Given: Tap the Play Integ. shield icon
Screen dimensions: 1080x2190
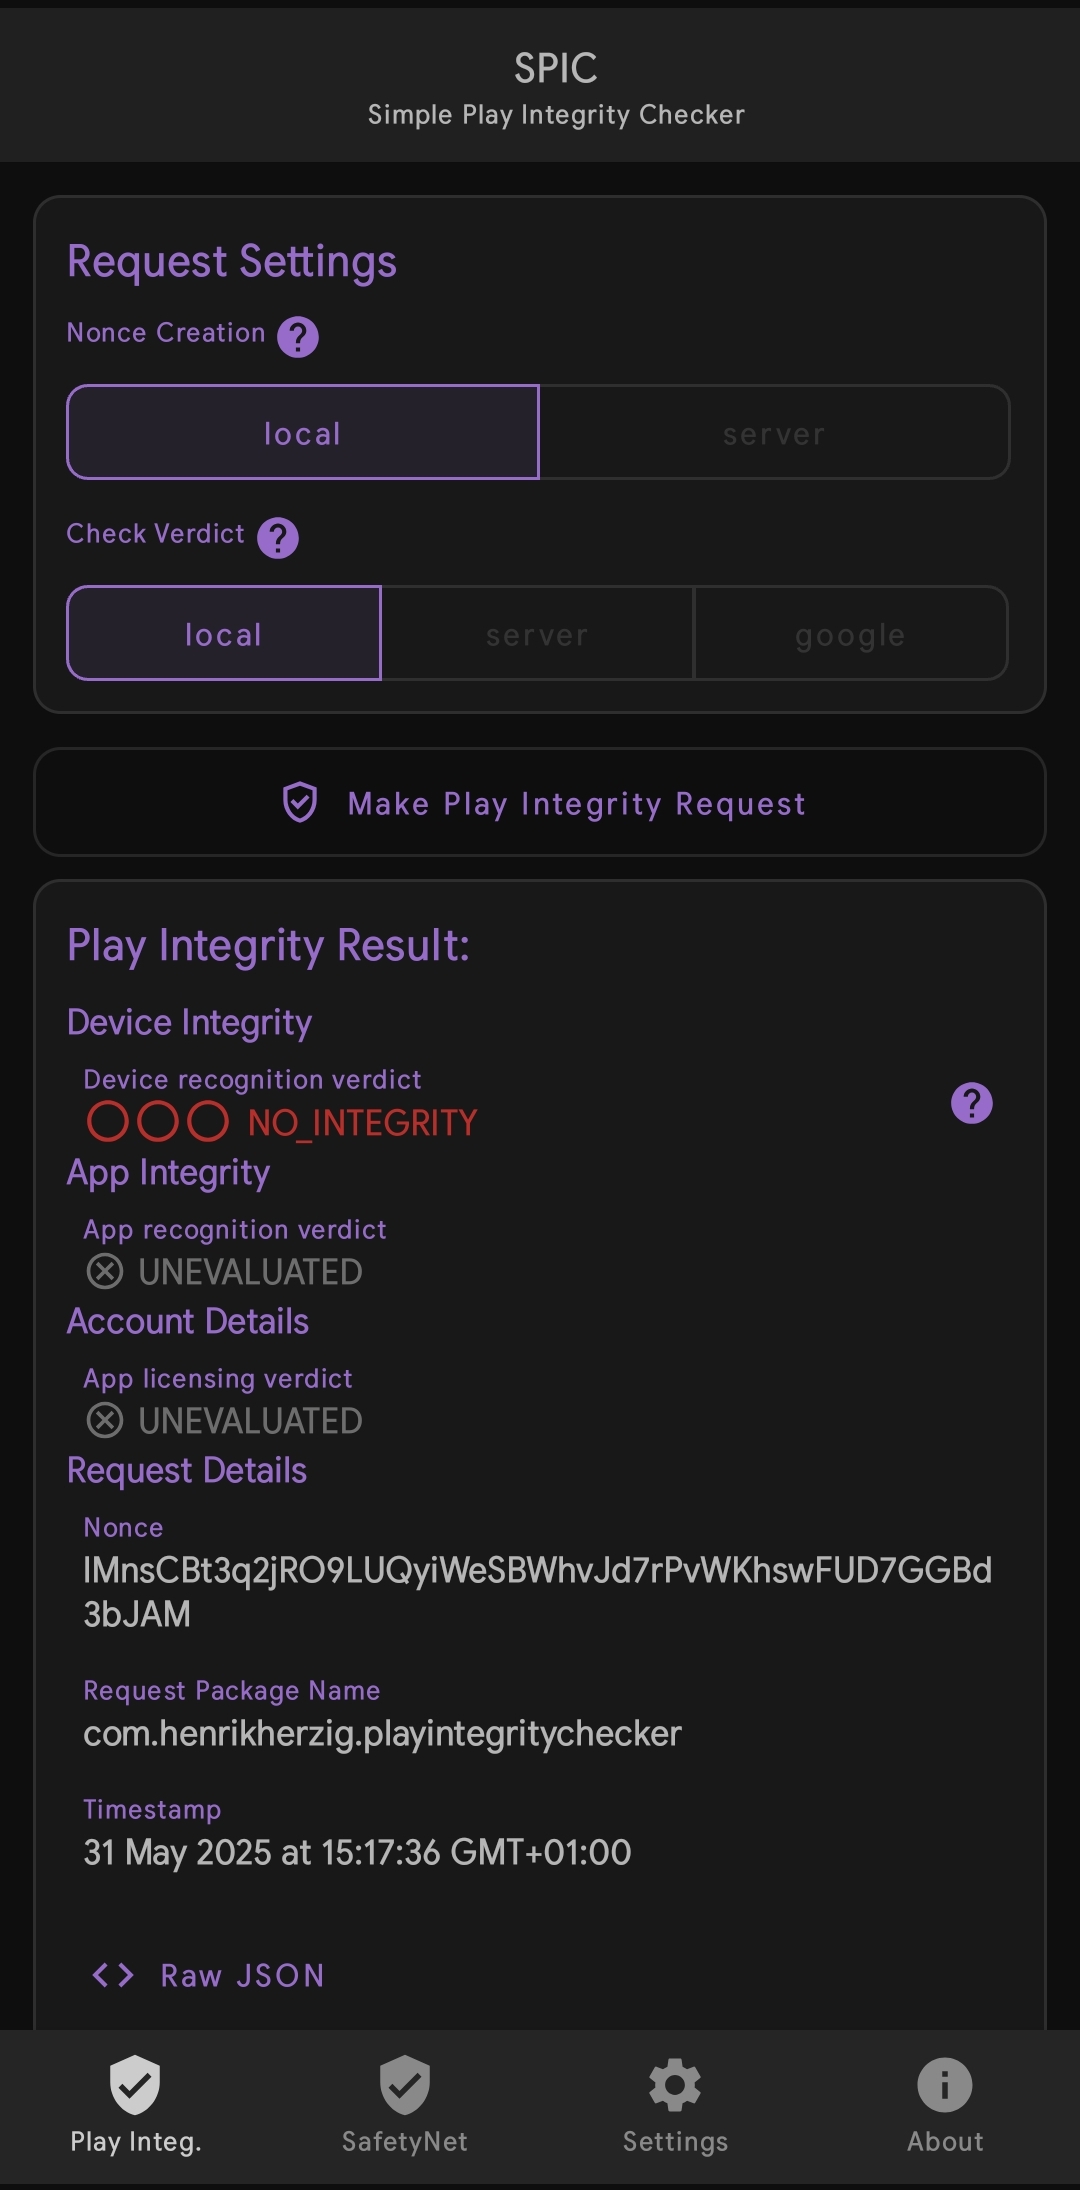Looking at the screenshot, I should [135, 2085].
